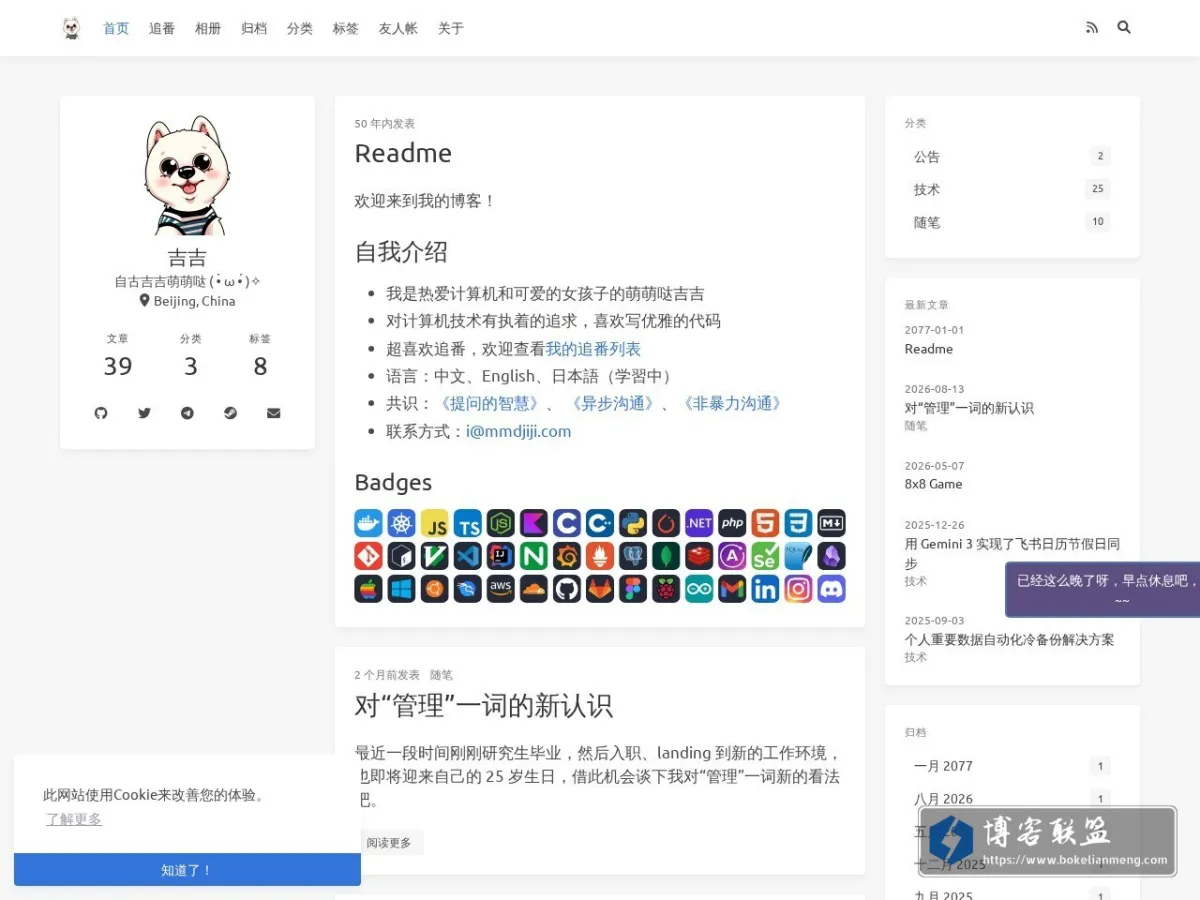
Task: Click the VS Code badge icon
Action: (468, 556)
